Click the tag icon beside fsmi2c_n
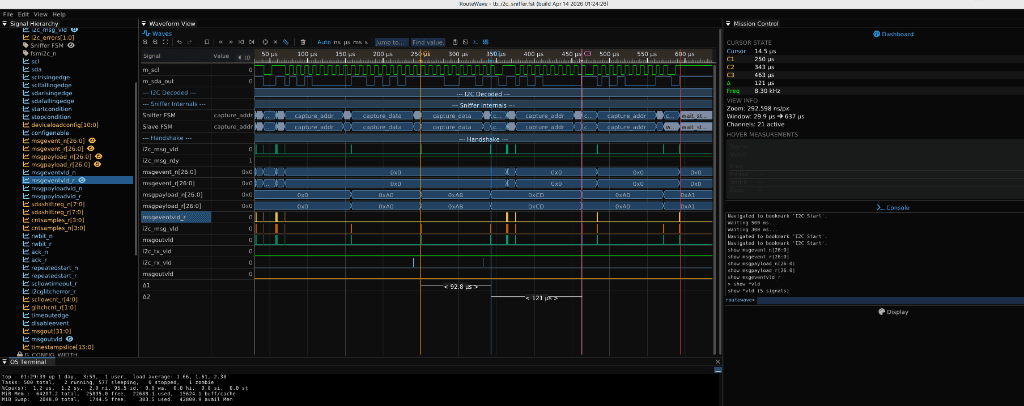Image resolution: width=1024 pixels, height=406 pixels. [26, 54]
